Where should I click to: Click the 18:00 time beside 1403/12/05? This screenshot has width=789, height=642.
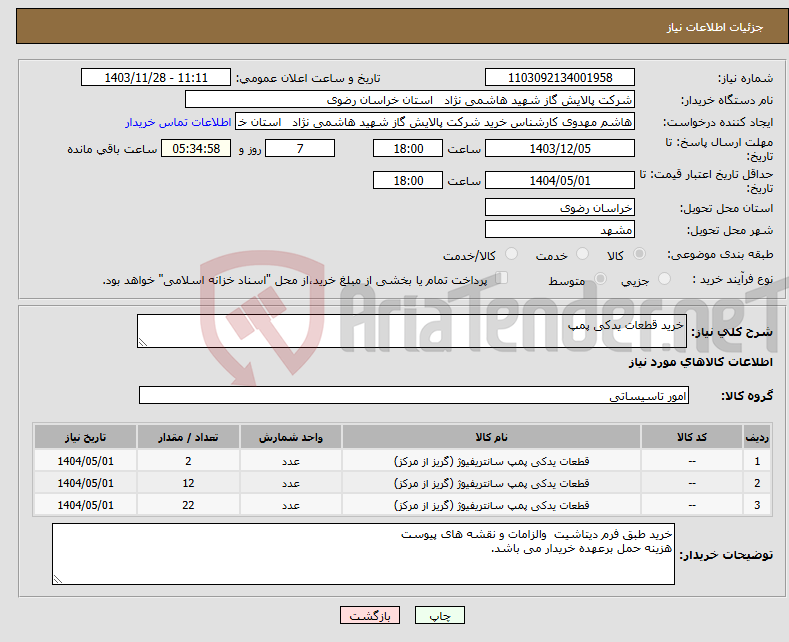pos(408,148)
